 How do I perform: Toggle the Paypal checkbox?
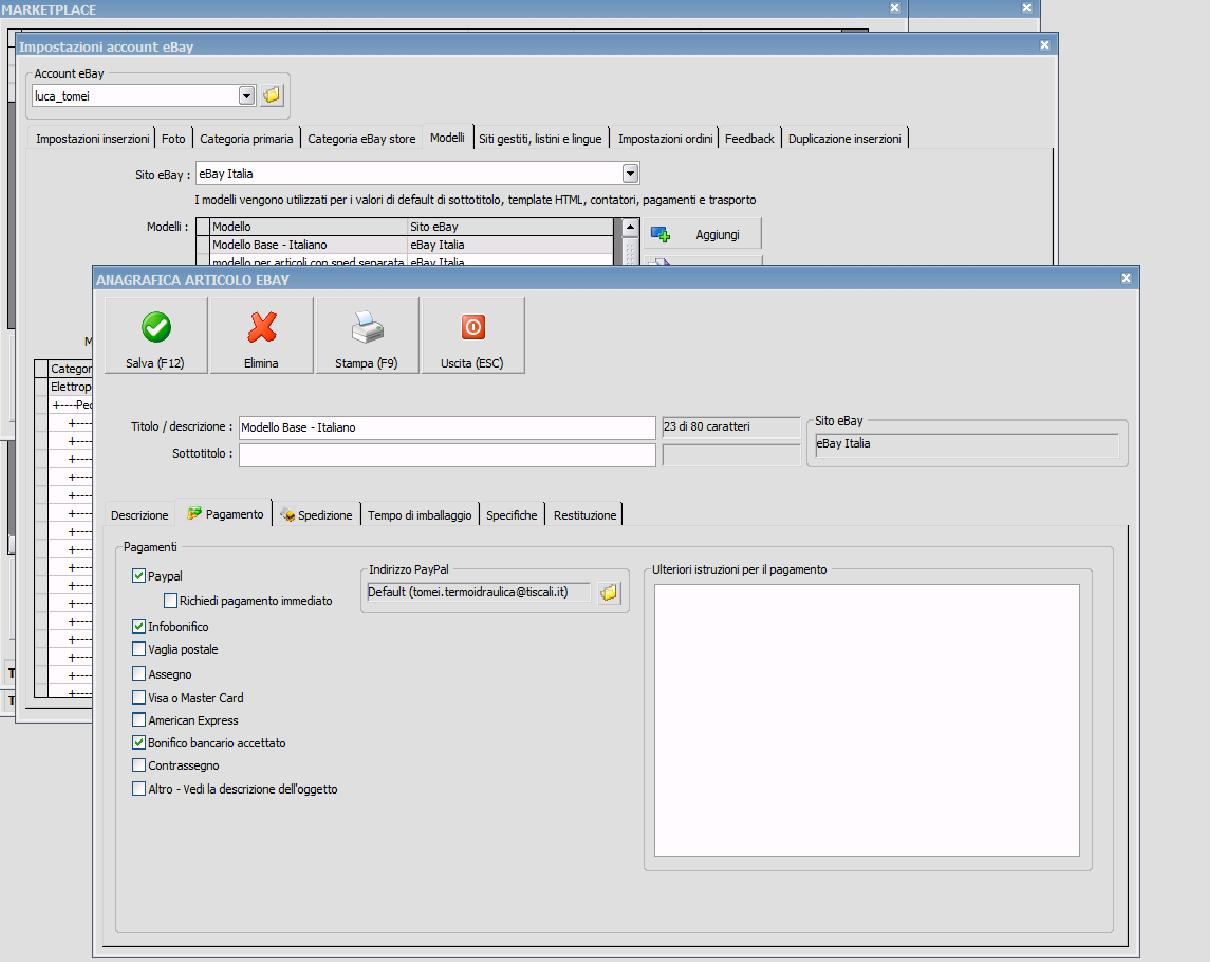tap(139, 576)
